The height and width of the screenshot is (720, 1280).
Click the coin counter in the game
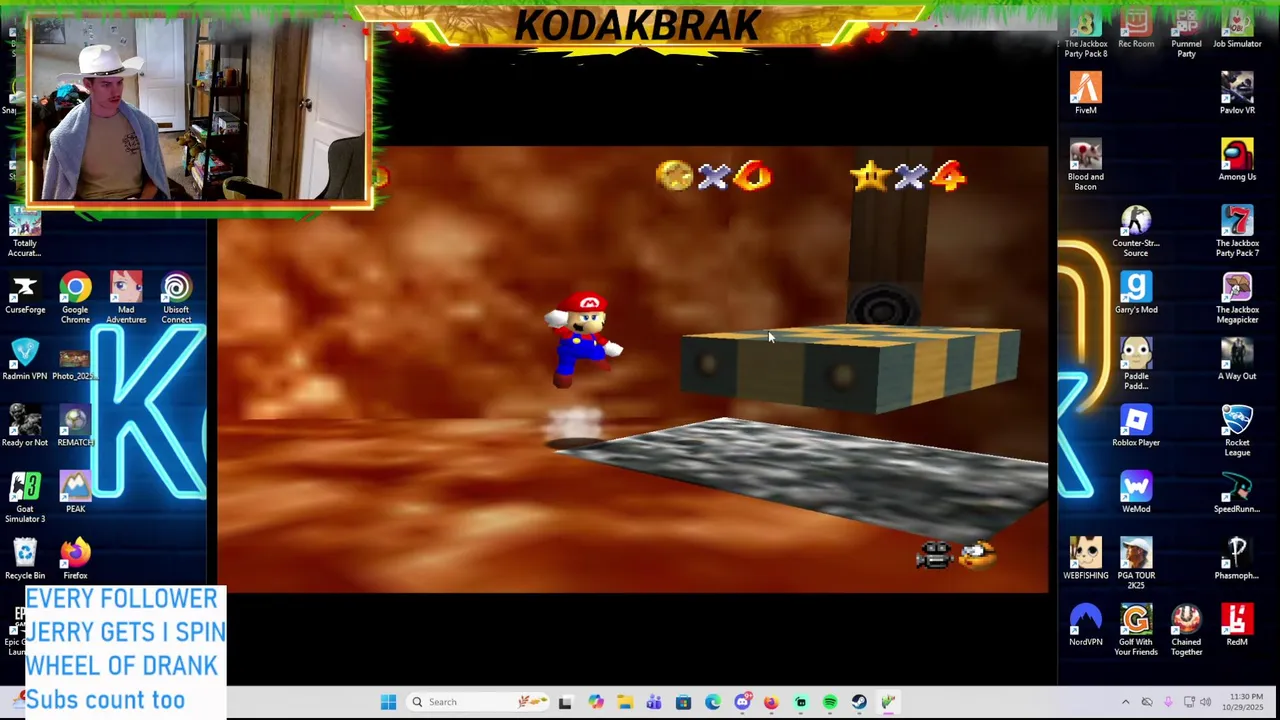tap(713, 177)
